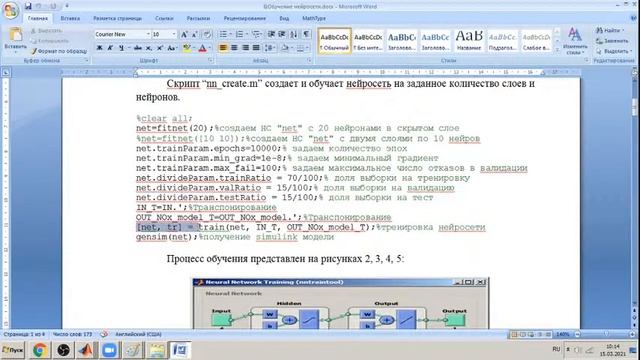This screenshot has height=360, width=640.
Task: Align text left
Action: (x=223, y=48)
